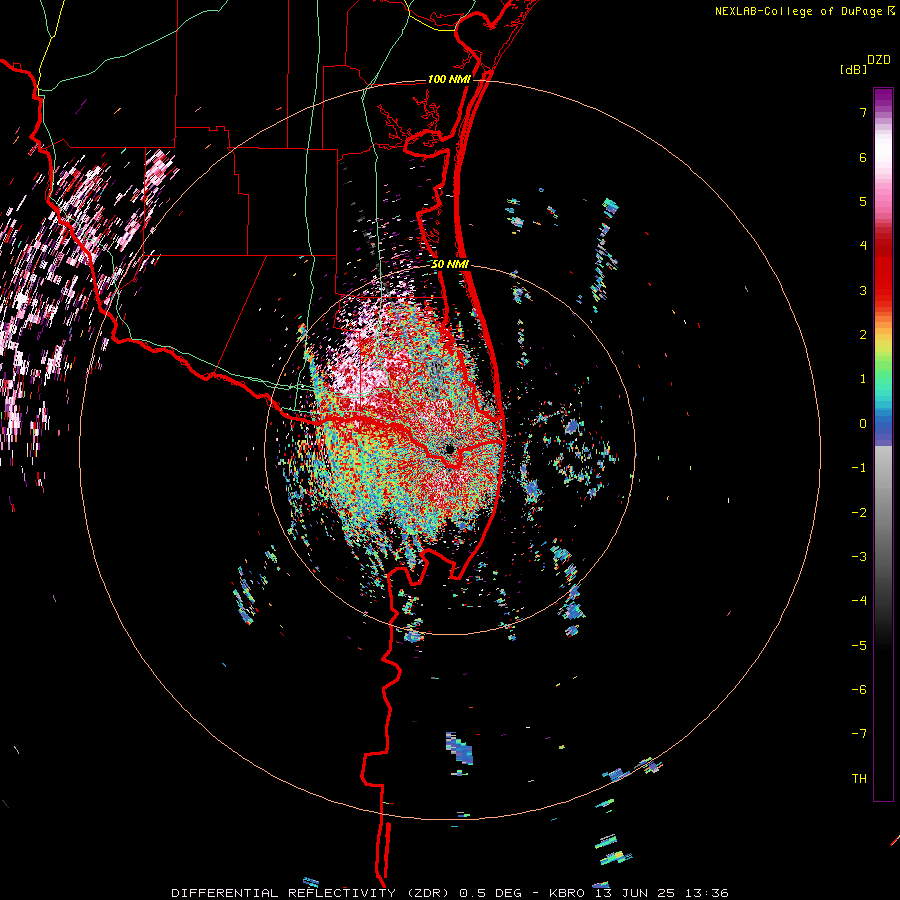Screen dimensions: 900x900
Task: Click the DZD product label above color scale
Action: point(879,60)
